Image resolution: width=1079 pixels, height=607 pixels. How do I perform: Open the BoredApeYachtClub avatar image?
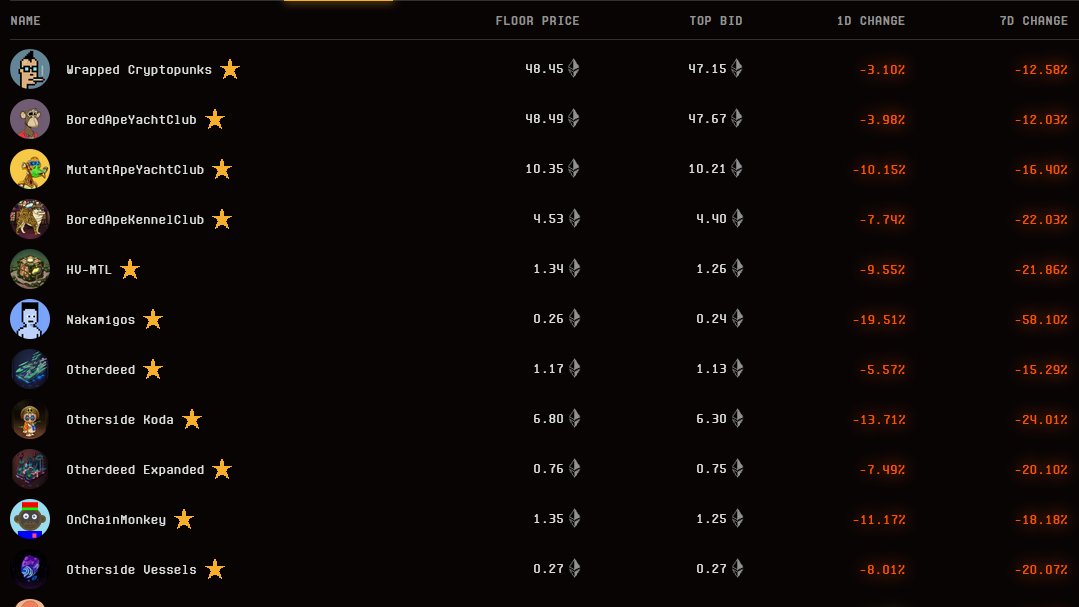[x=30, y=119]
